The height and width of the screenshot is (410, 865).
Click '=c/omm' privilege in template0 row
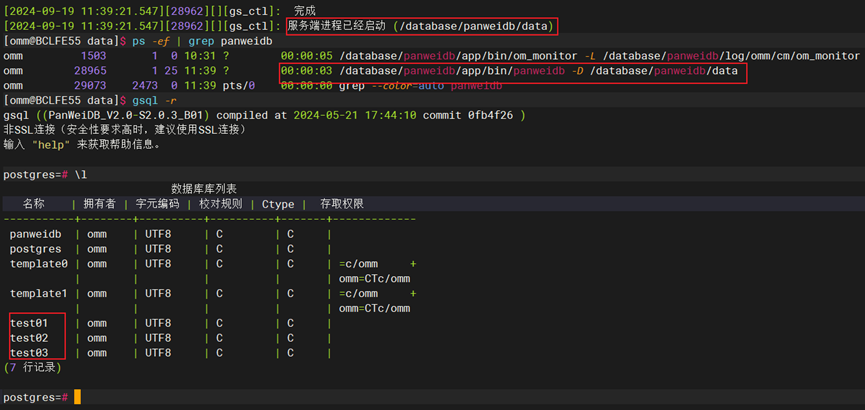[x=359, y=264]
